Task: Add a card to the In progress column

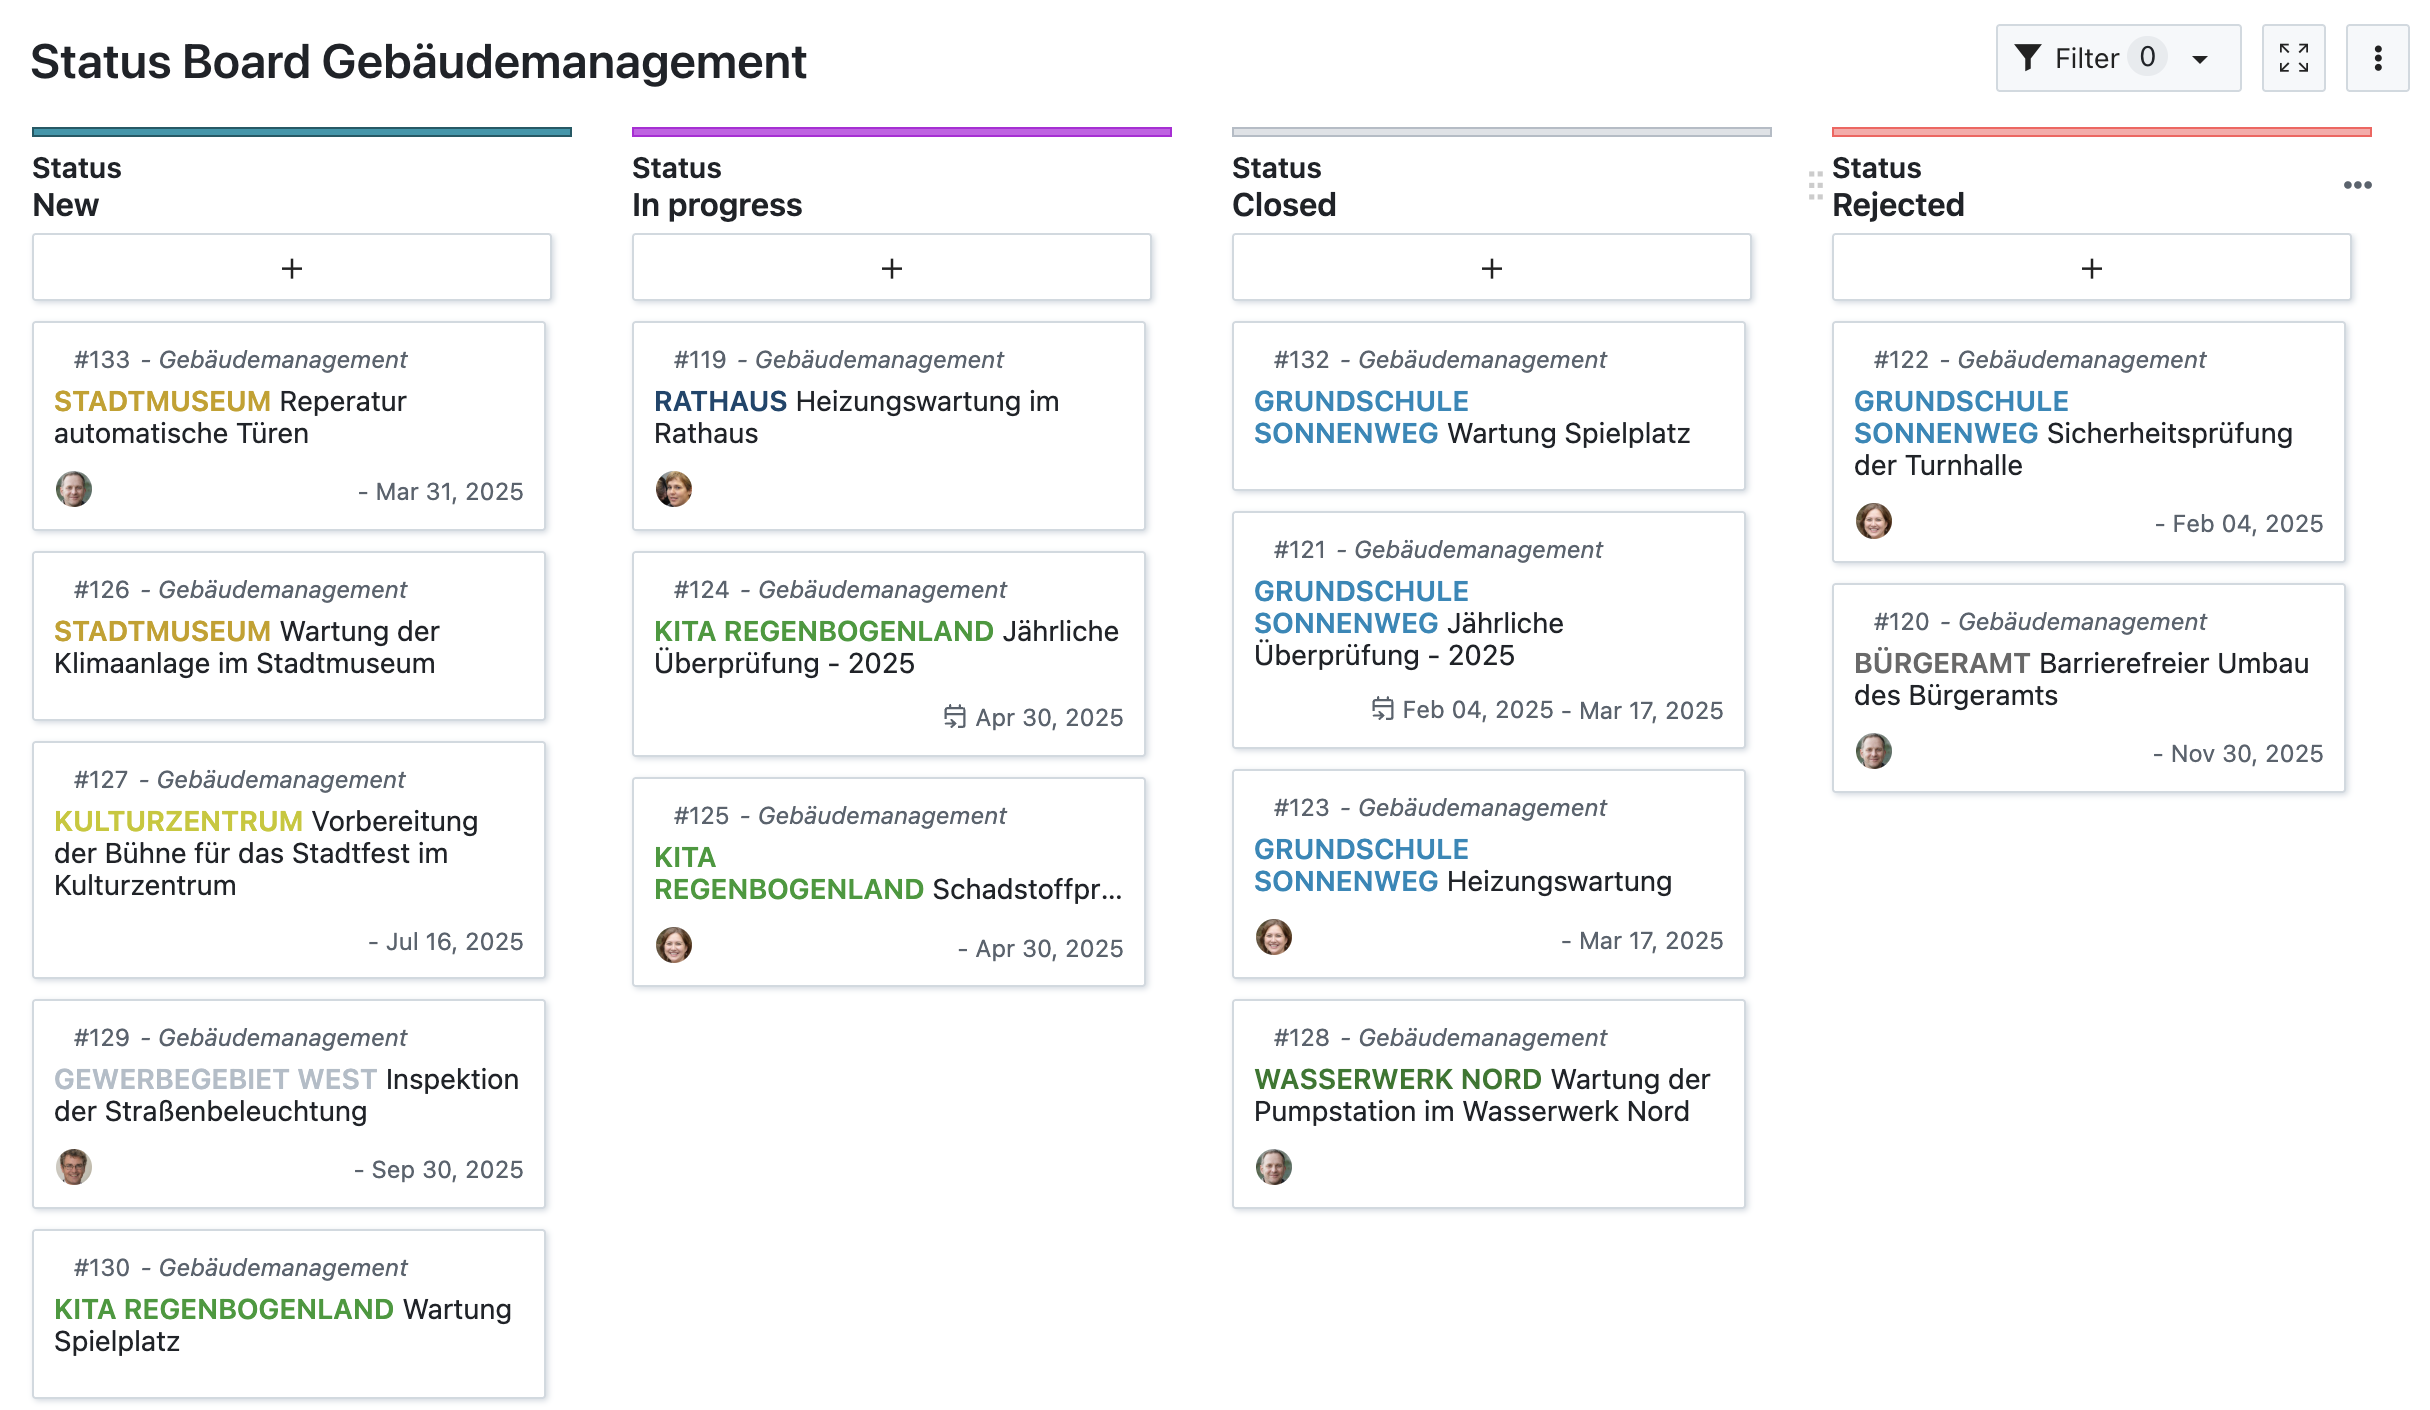Action: click(x=891, y=267)
